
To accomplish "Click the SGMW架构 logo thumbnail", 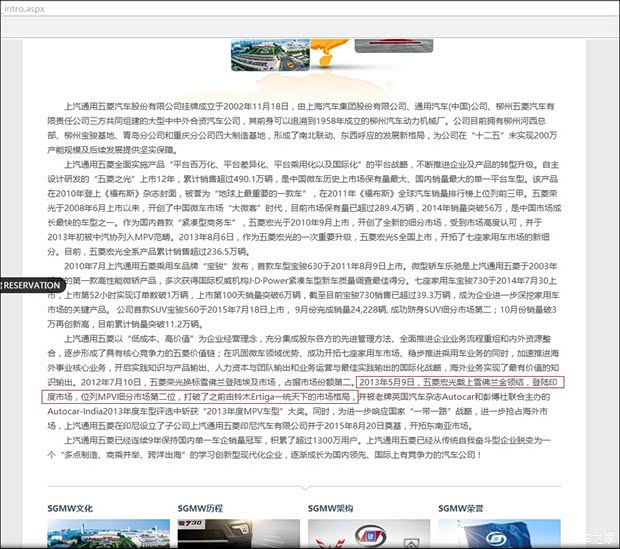I will click(369, 534).
